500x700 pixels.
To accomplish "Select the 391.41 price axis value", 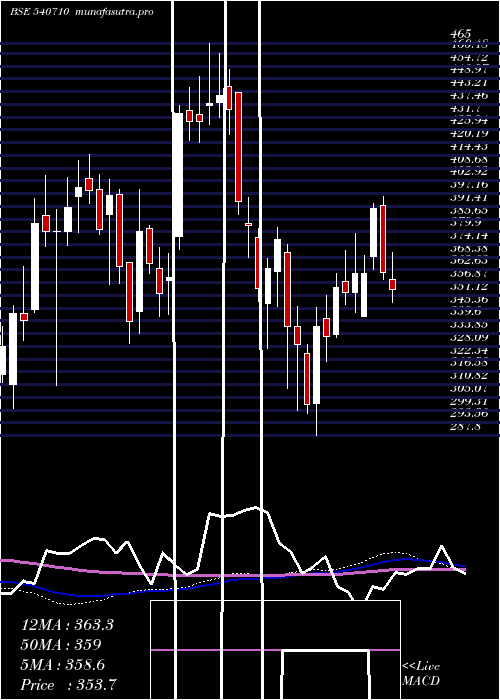I will pos(468,197).
